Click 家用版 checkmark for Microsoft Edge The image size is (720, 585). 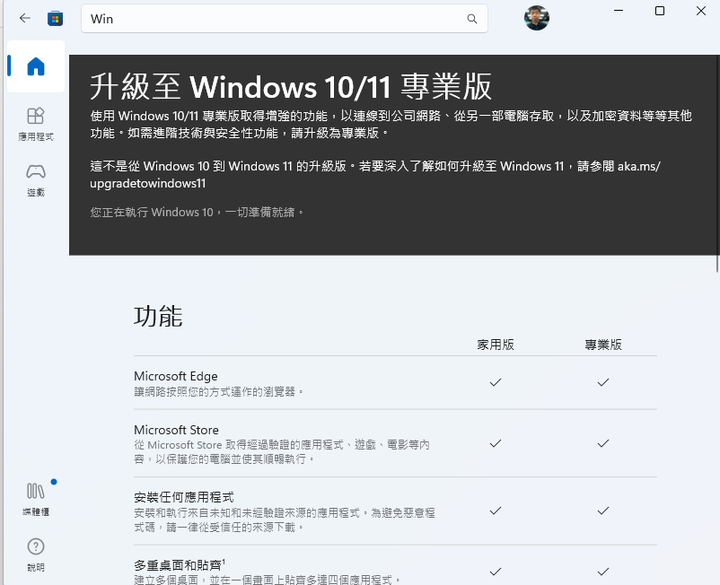click(x=495, y=382)
